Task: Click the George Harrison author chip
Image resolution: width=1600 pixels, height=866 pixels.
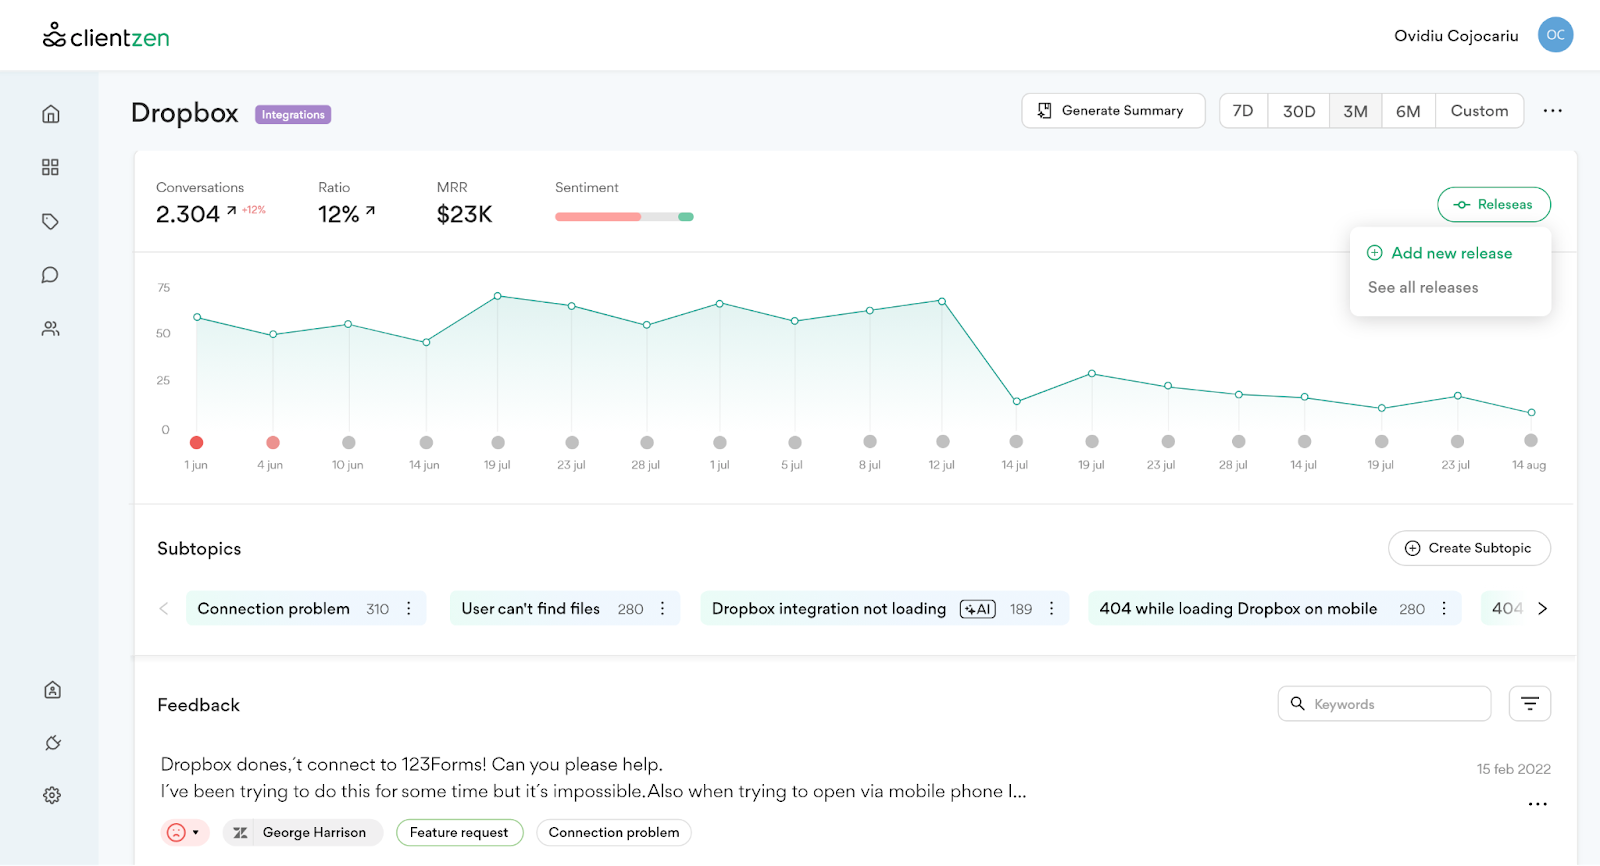Action: (x=303, y=832)
